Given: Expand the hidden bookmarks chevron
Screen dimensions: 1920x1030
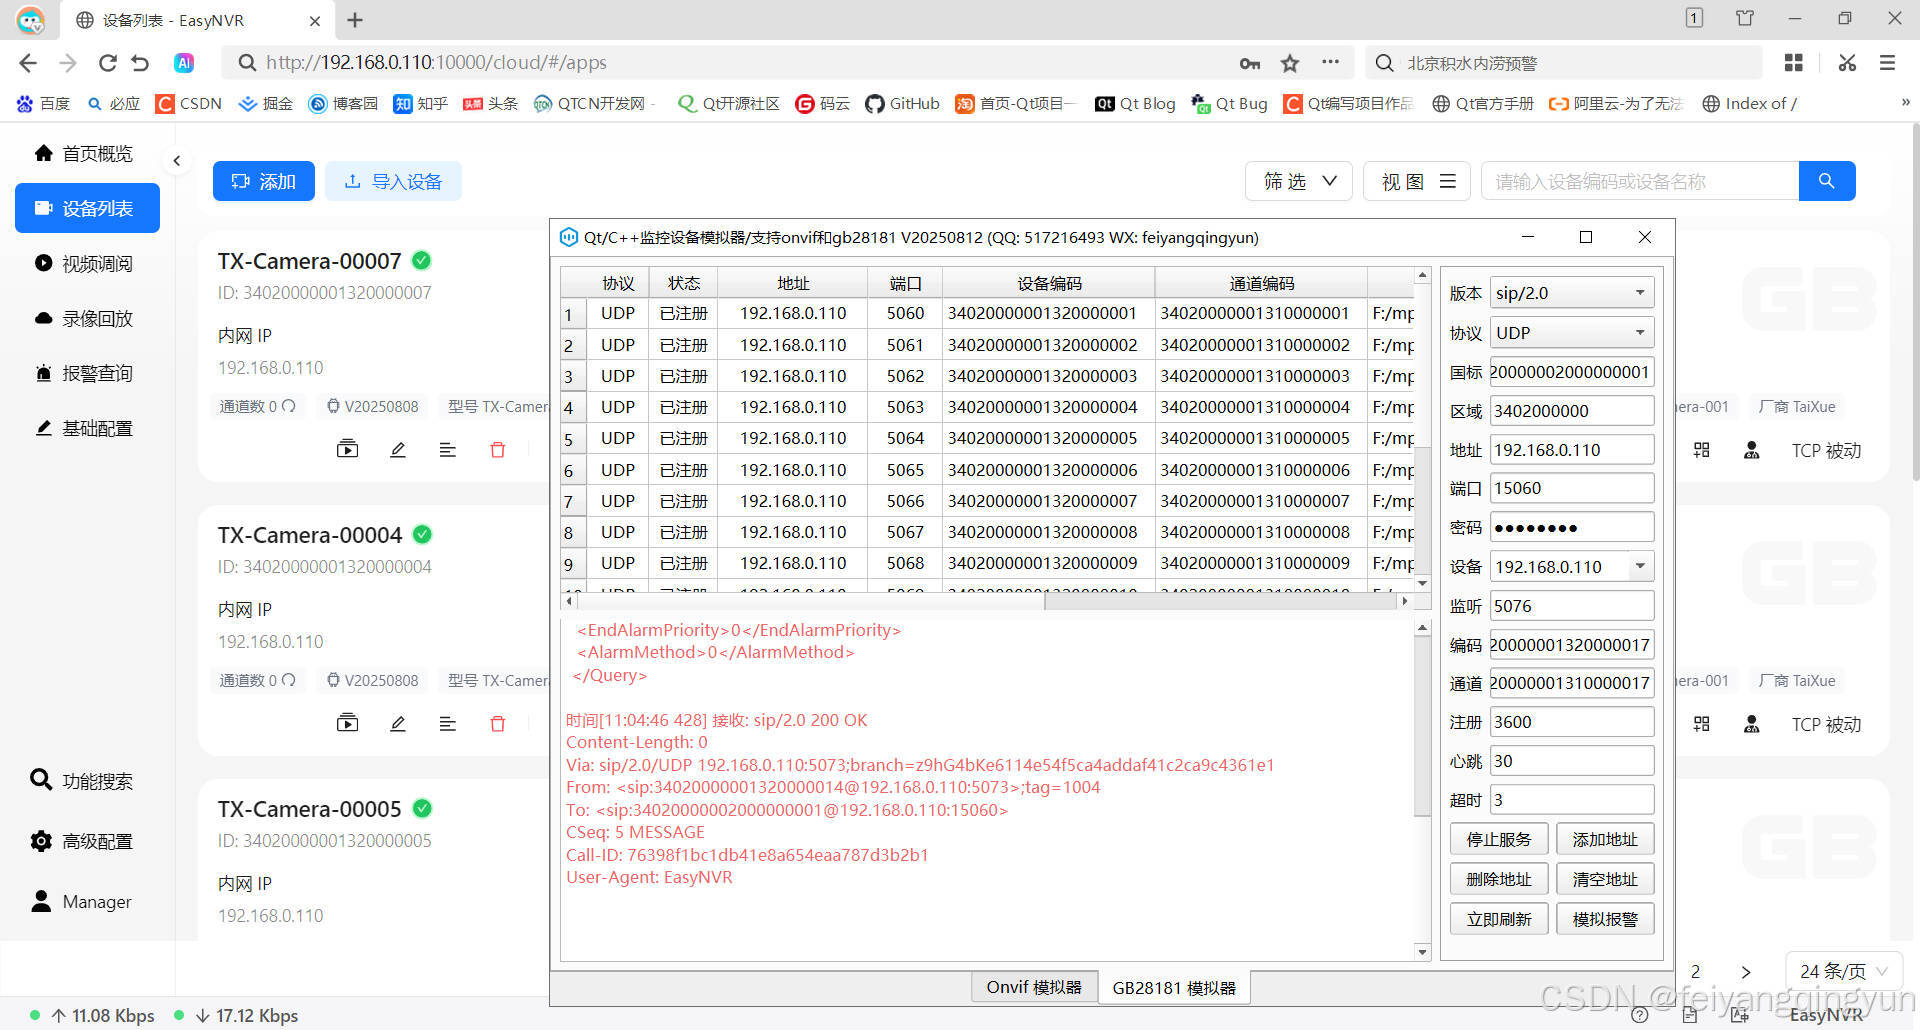Looking at the screenshot, I should pyautogui.click(x=1905, y=102).
